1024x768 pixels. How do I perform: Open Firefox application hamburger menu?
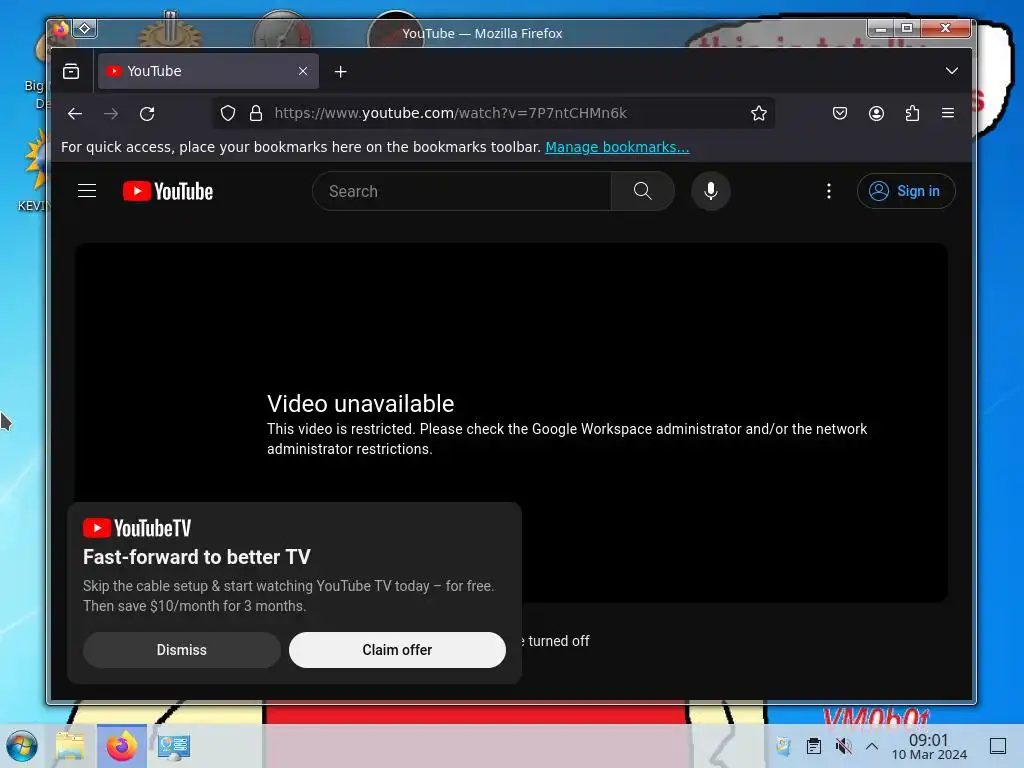[948, 113]
